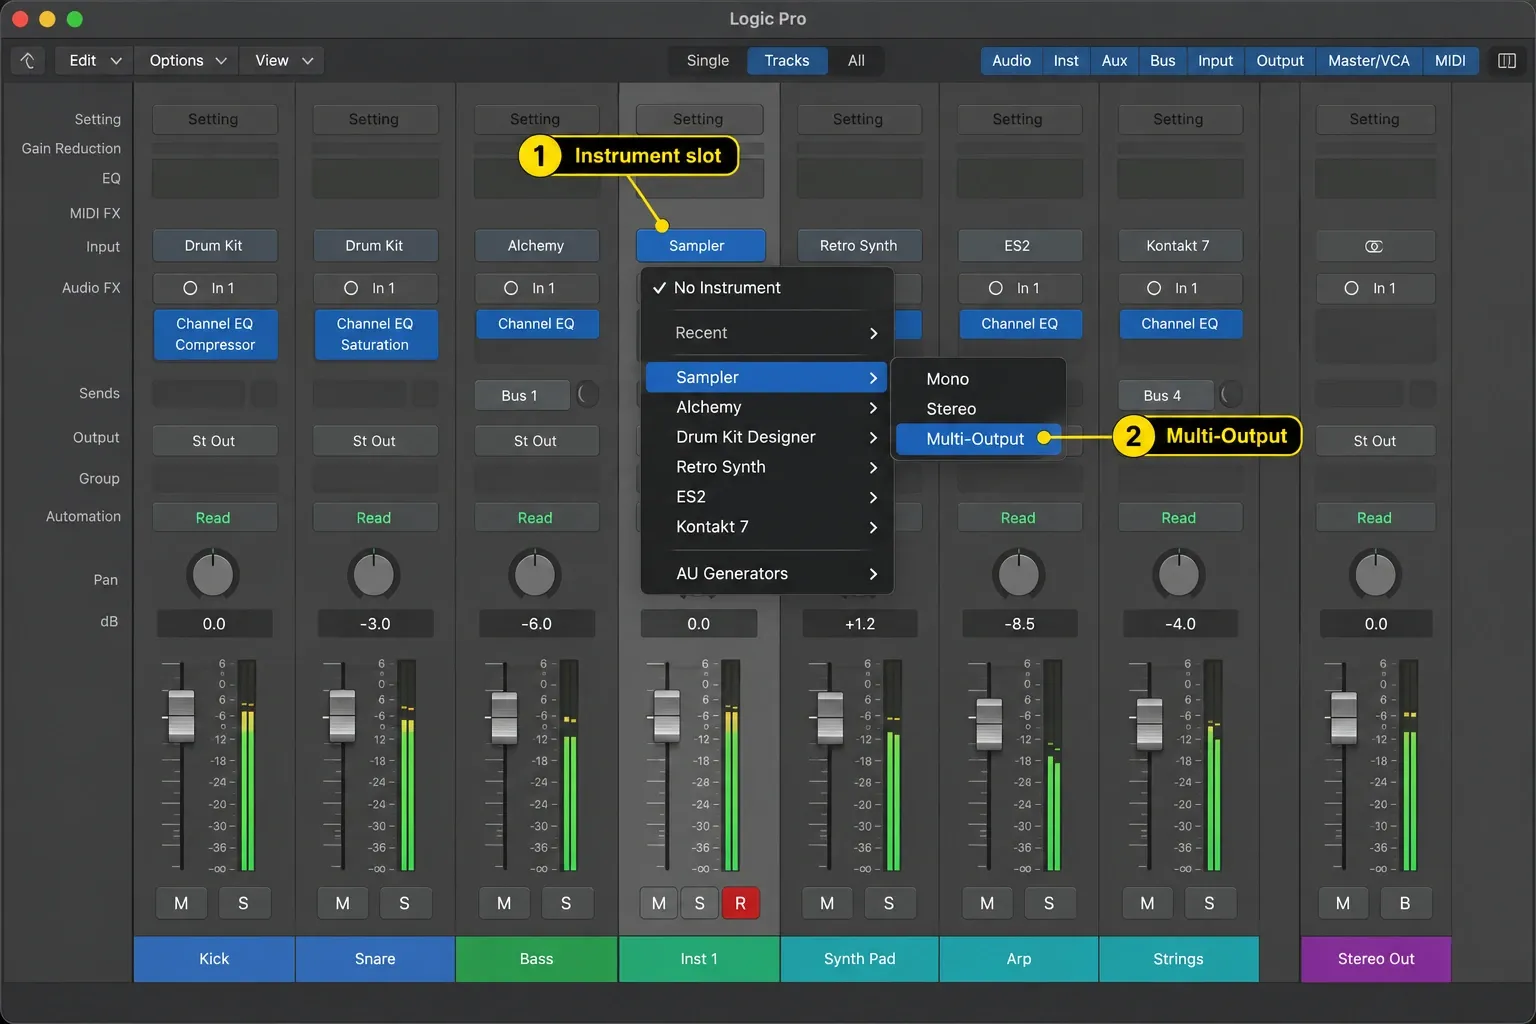Expand the Kontakt 7 submenu
The width and height of the screenshot is (1536, 1024).
767,527
